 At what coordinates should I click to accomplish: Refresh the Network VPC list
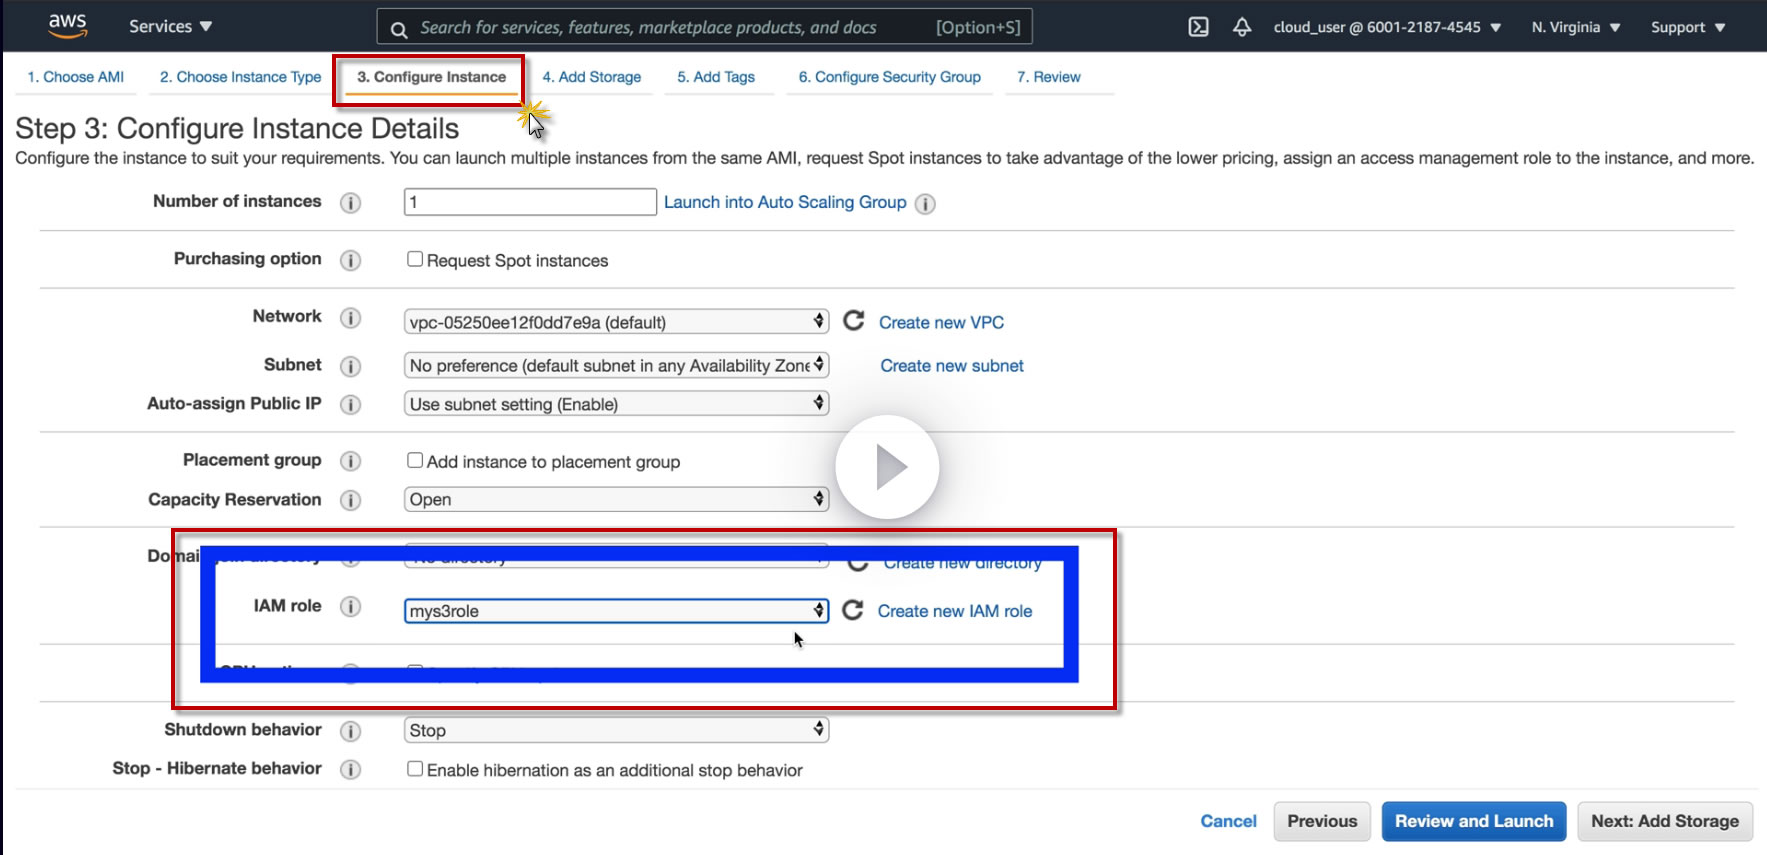(x=853, y=321)
